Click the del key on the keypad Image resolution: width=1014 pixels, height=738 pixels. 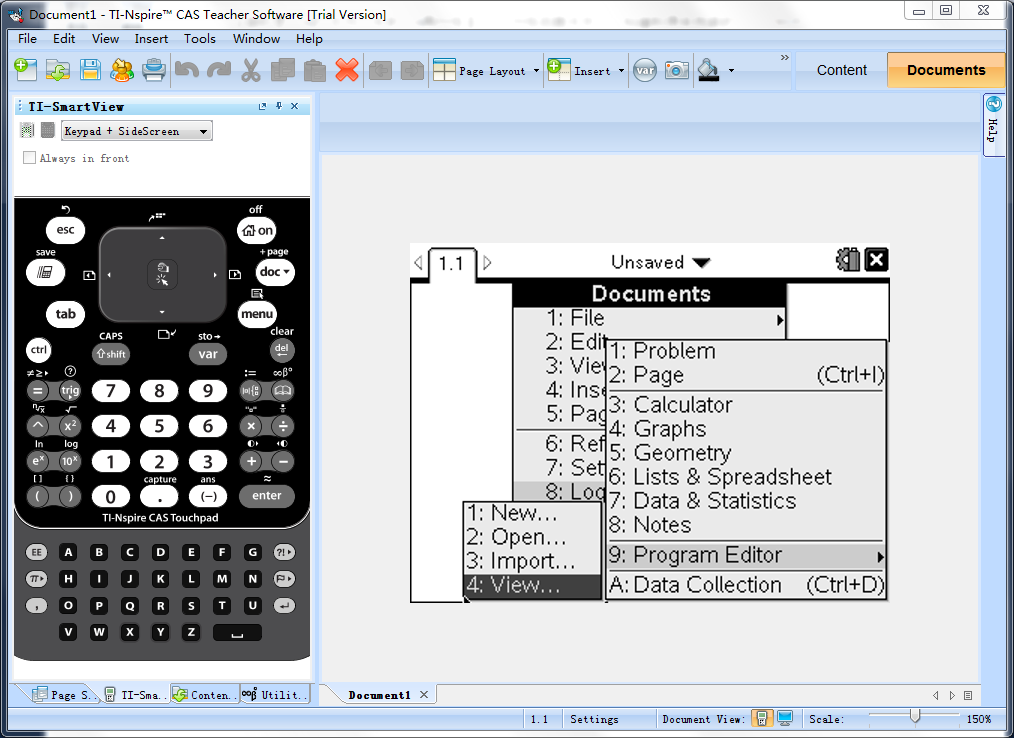(282, 350)
